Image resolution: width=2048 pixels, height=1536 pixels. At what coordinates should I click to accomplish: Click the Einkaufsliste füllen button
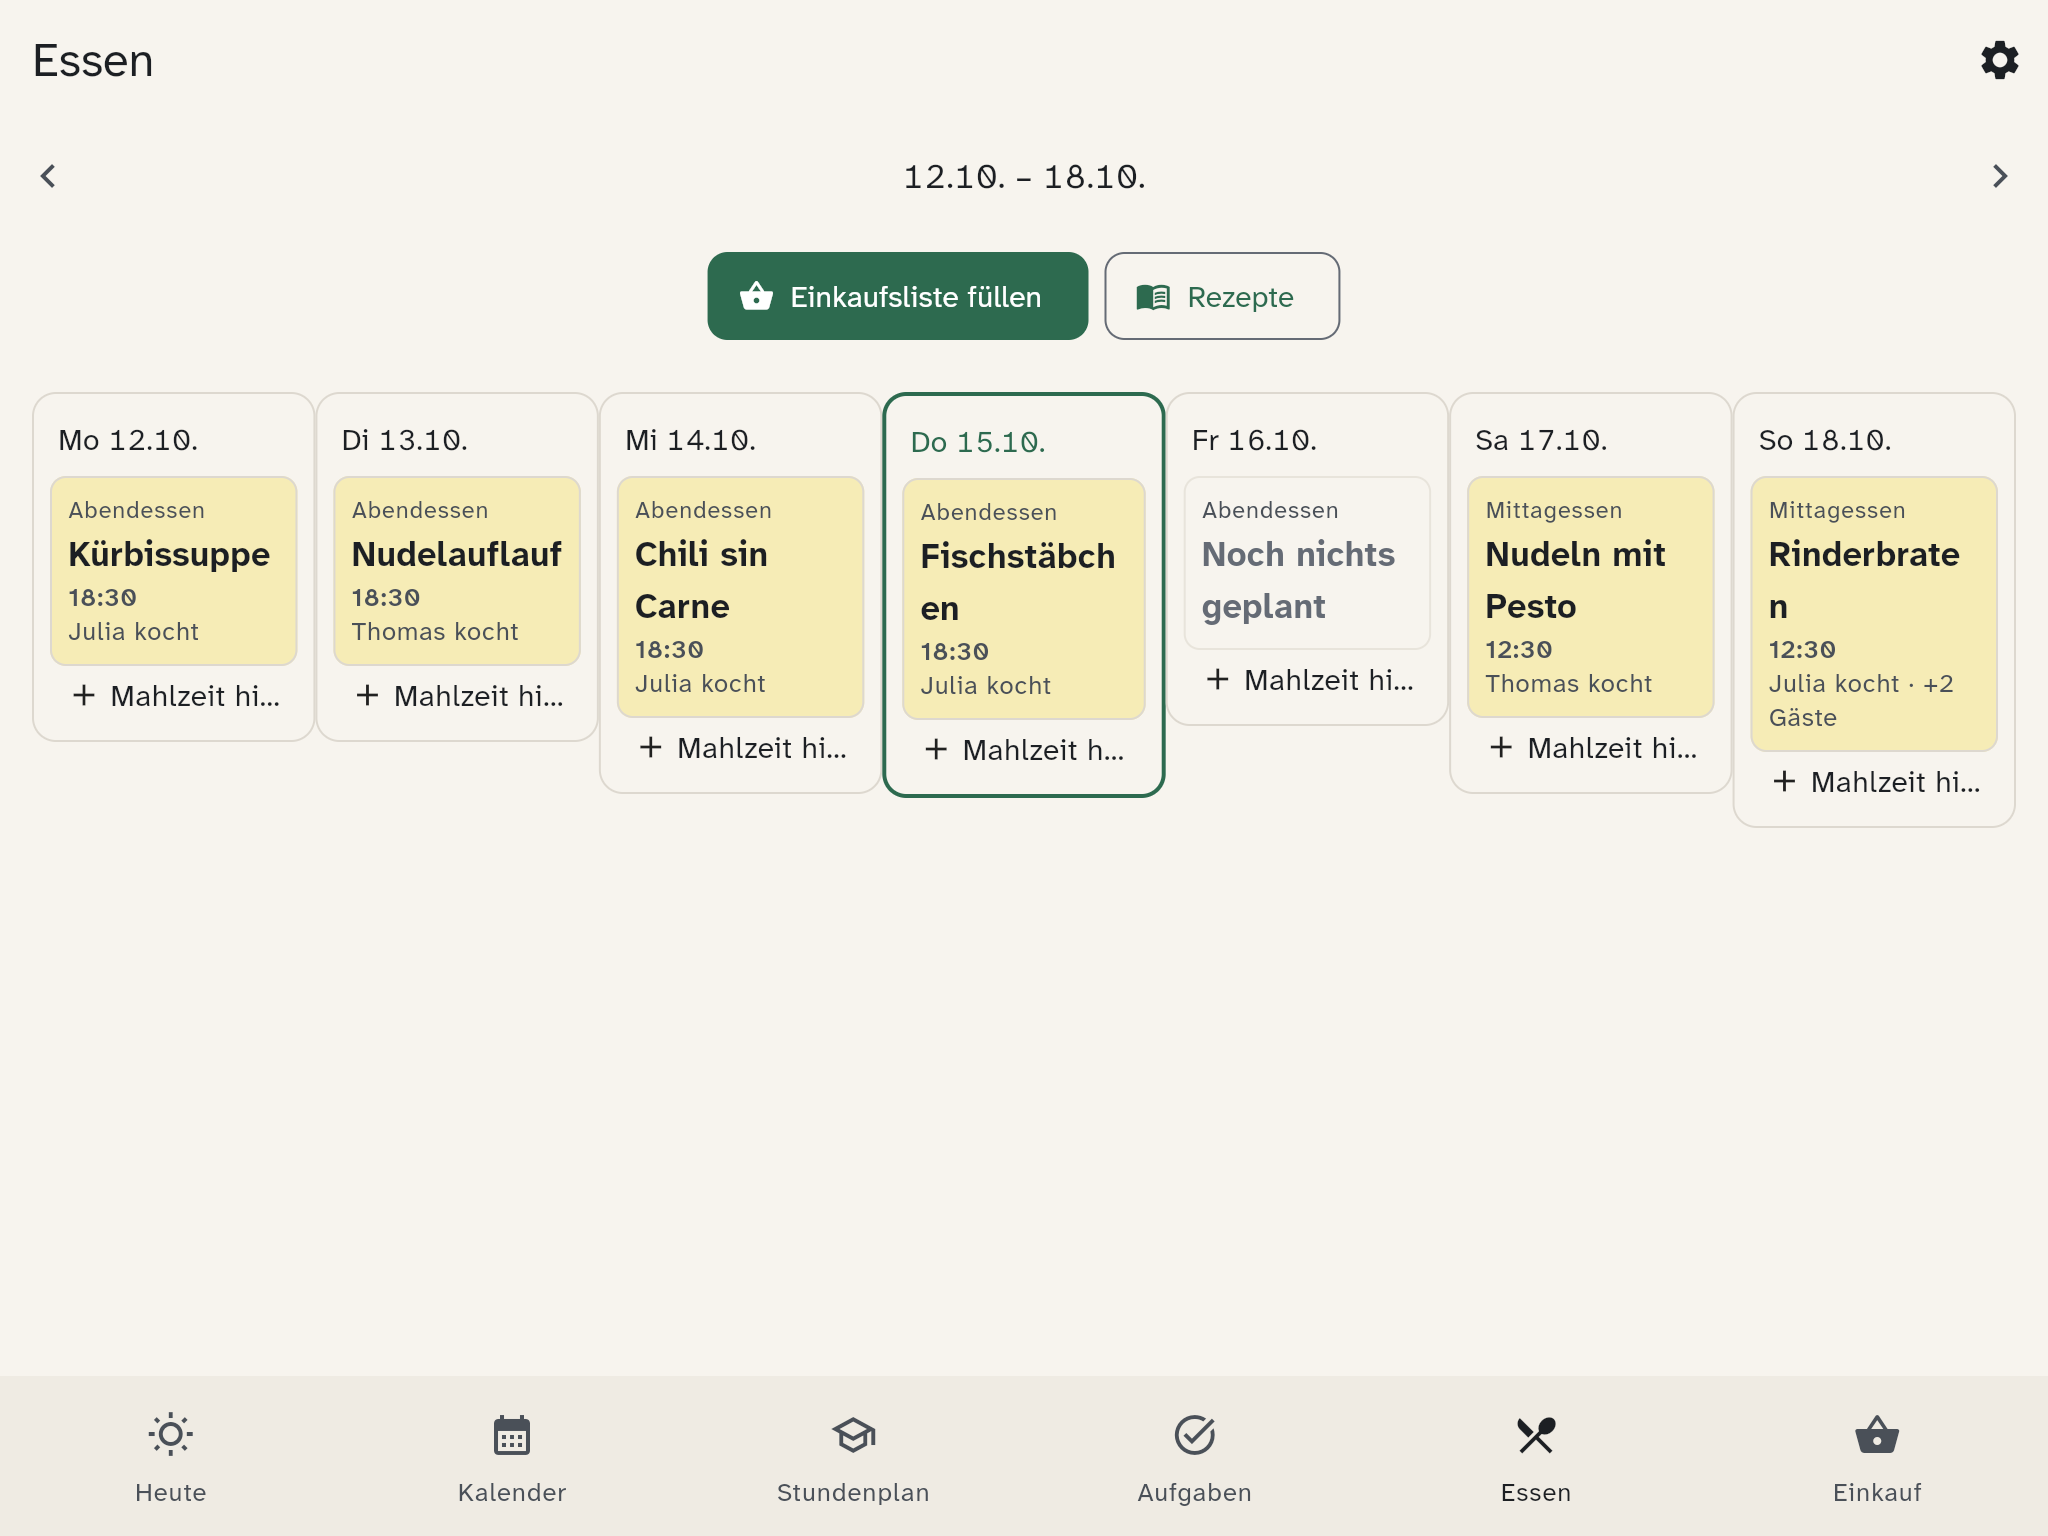[897, 296]
